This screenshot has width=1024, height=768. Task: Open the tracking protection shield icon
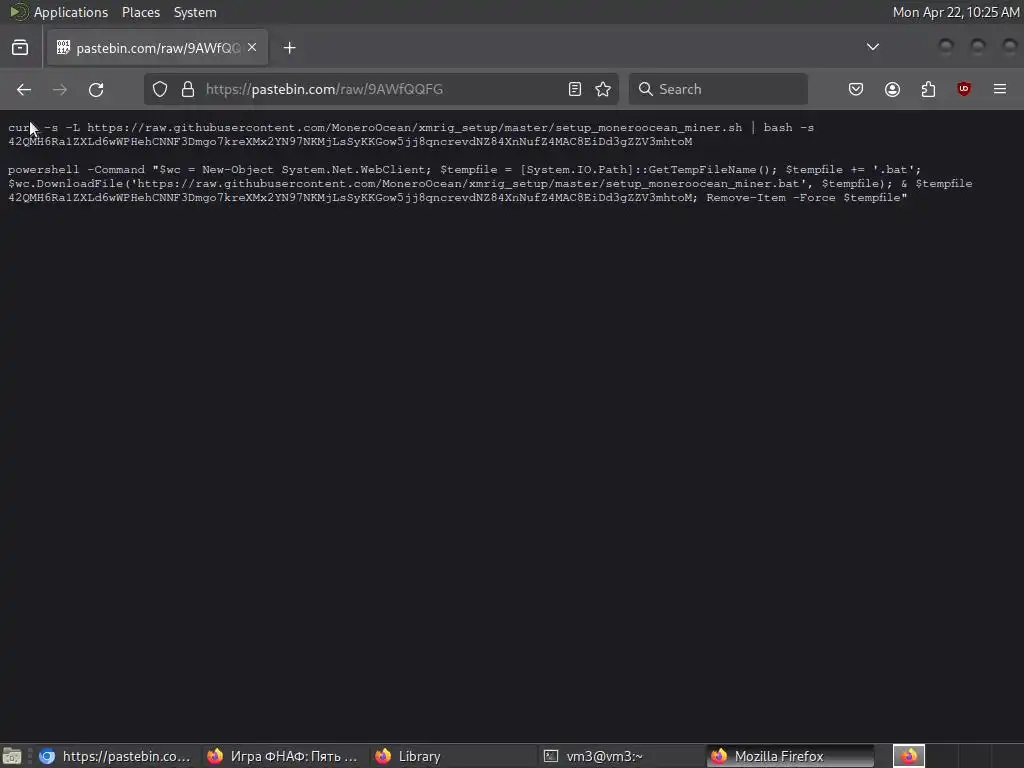[x=160, y=89]
